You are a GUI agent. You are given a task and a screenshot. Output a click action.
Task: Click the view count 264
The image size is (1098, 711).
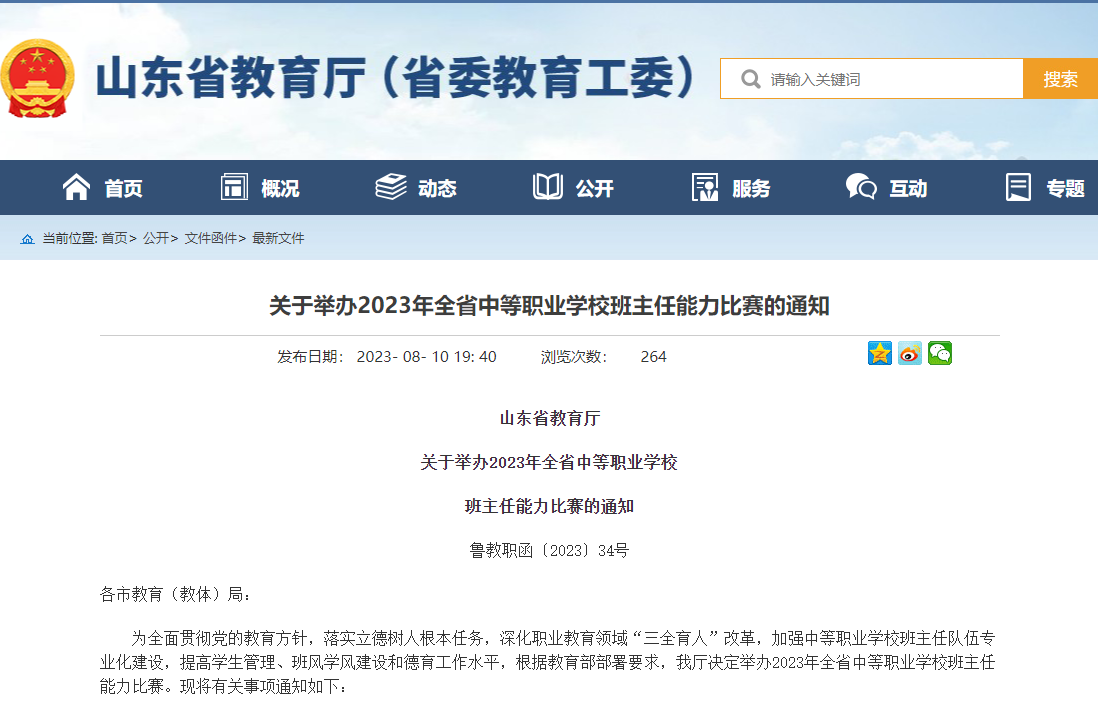click(653, 357)
